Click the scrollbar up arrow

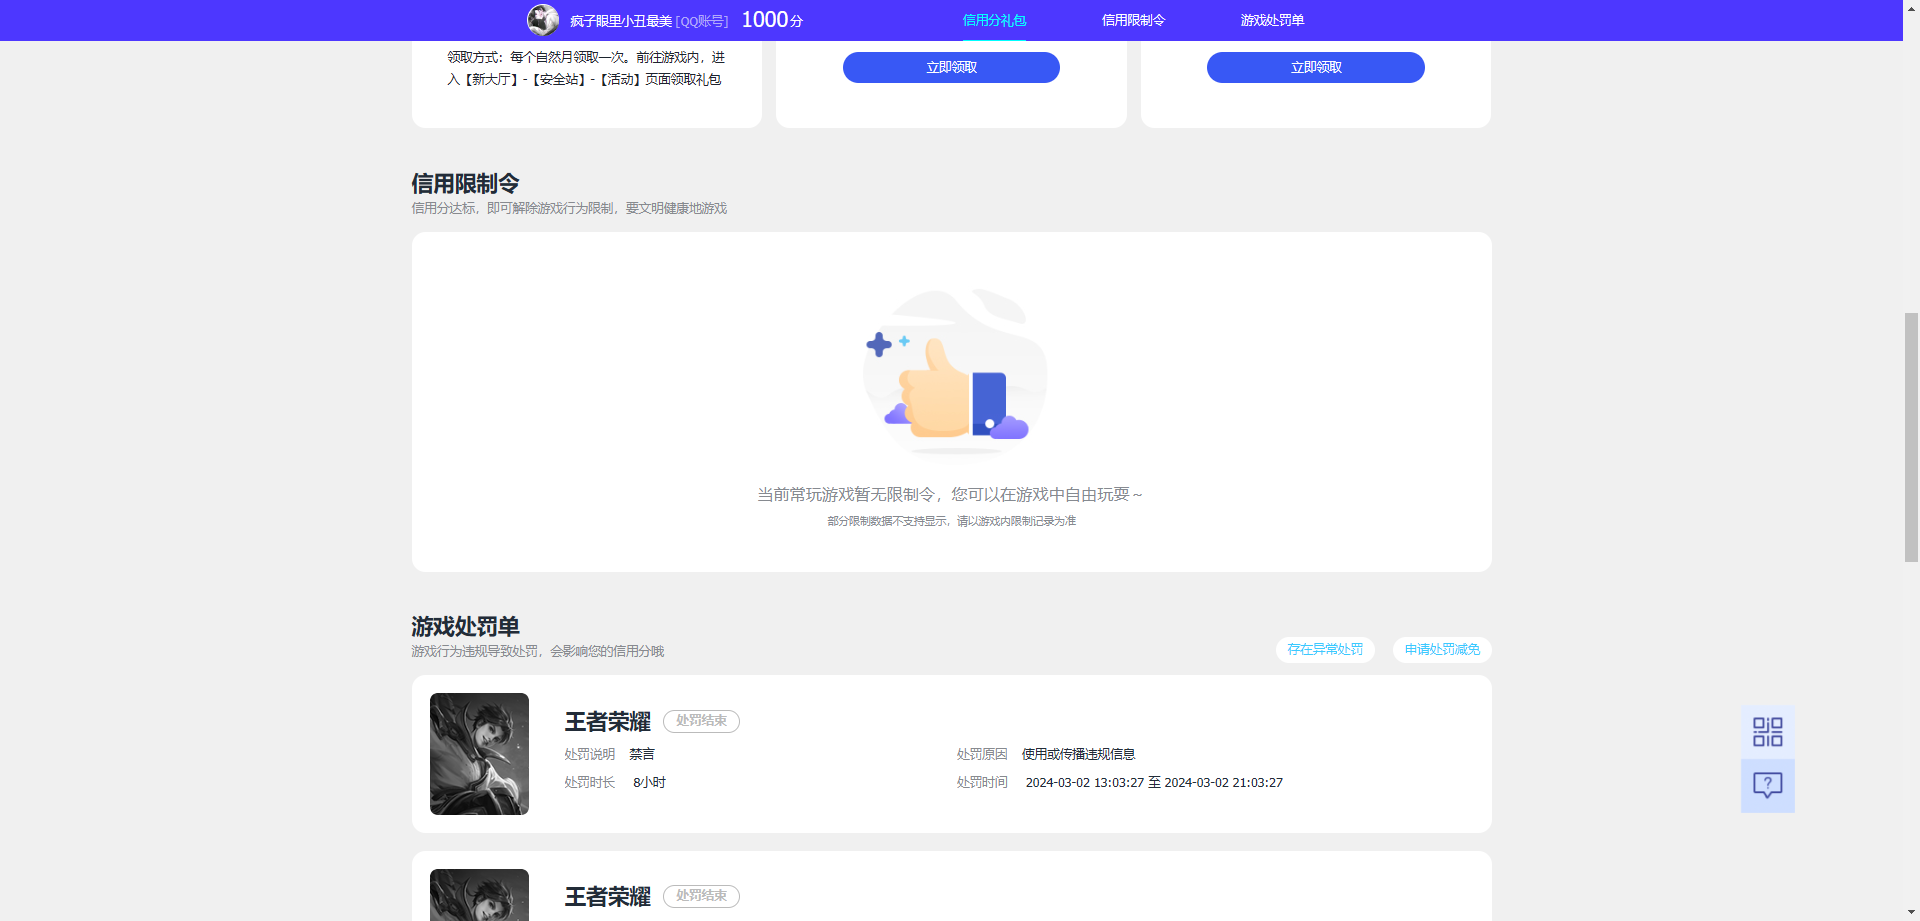click(1911, 9)
